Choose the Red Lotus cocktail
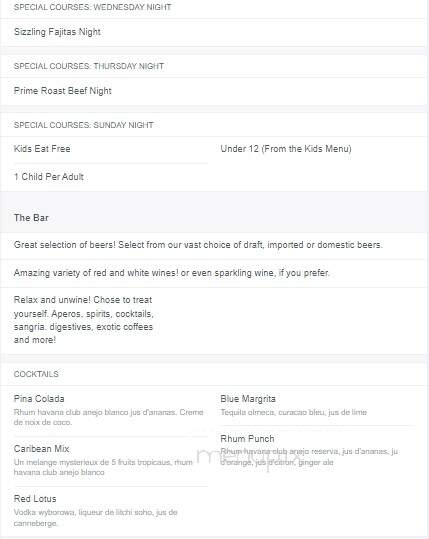 point(35,498)
